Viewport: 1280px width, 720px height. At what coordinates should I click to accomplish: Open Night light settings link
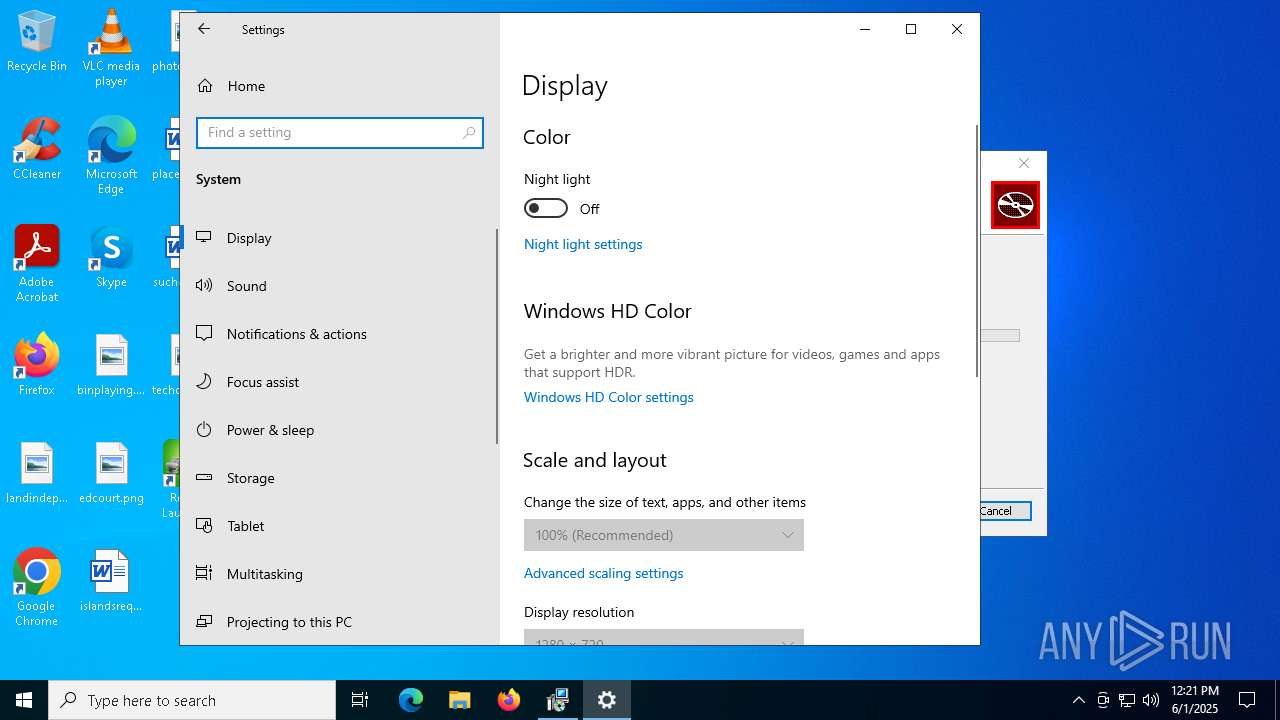pos(583,244)
